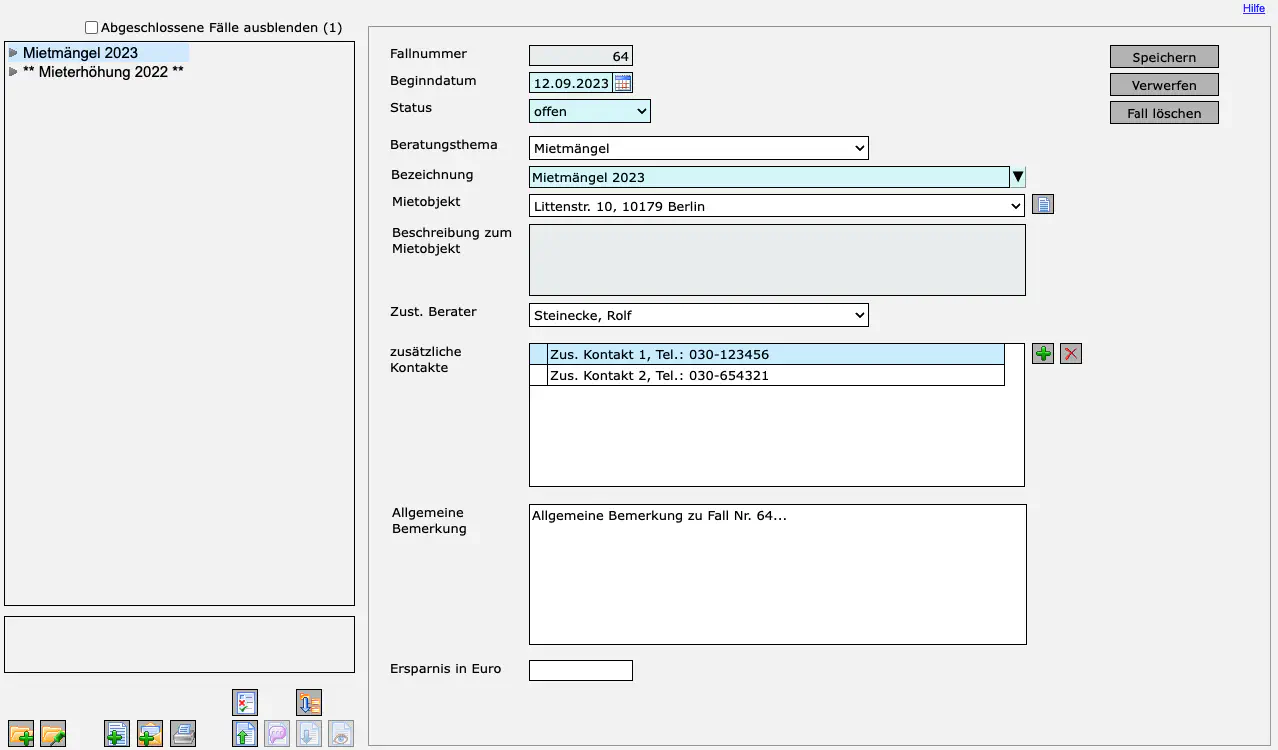Toggle 'Abgeschlossene Fälle ausblenden' checkbox

point(92,28)
